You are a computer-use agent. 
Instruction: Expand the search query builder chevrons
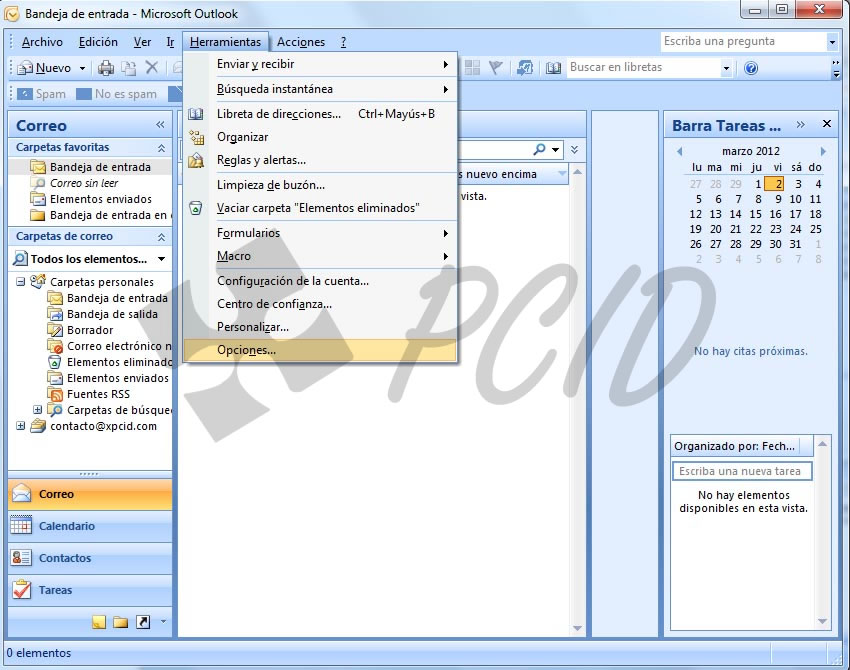pyautogui.click(x=575, y=149)
